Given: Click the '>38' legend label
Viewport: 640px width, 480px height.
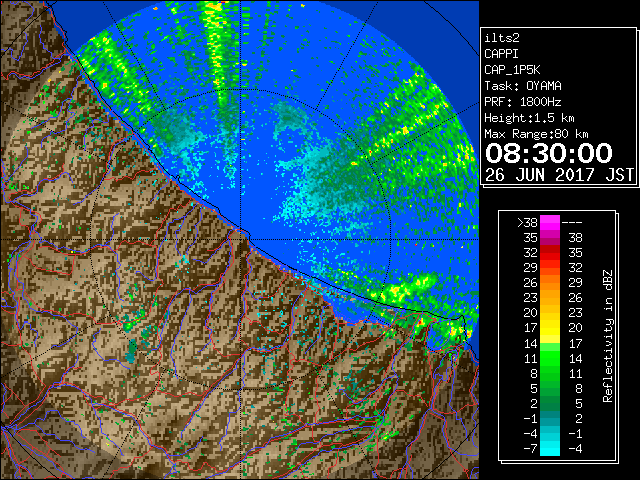Looking at the screenshot, I should (527, 223).
